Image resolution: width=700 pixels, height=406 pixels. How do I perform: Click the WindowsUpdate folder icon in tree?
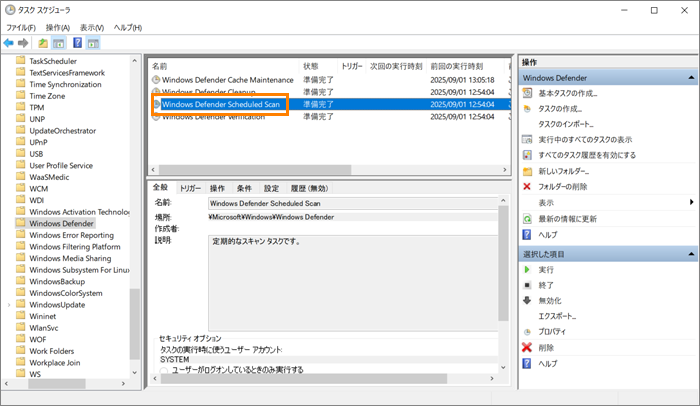pyautogui.click(x=21, y=304)
